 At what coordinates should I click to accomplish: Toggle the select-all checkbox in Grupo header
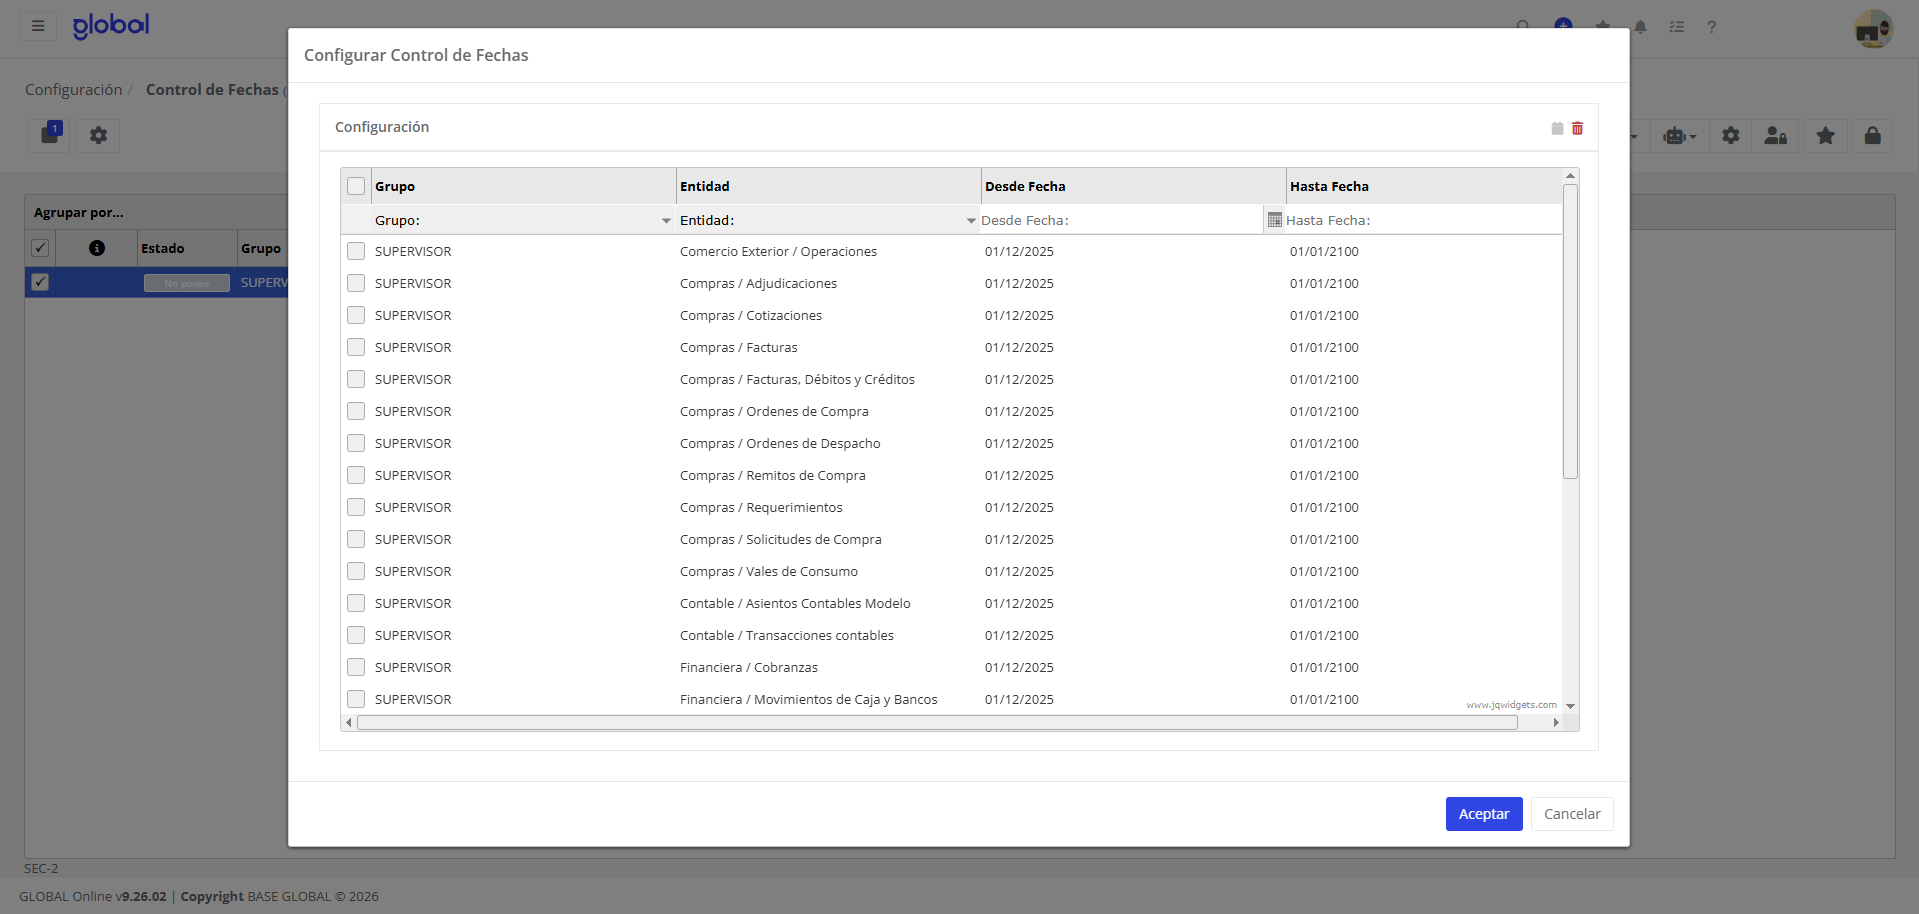pos(356,186)
